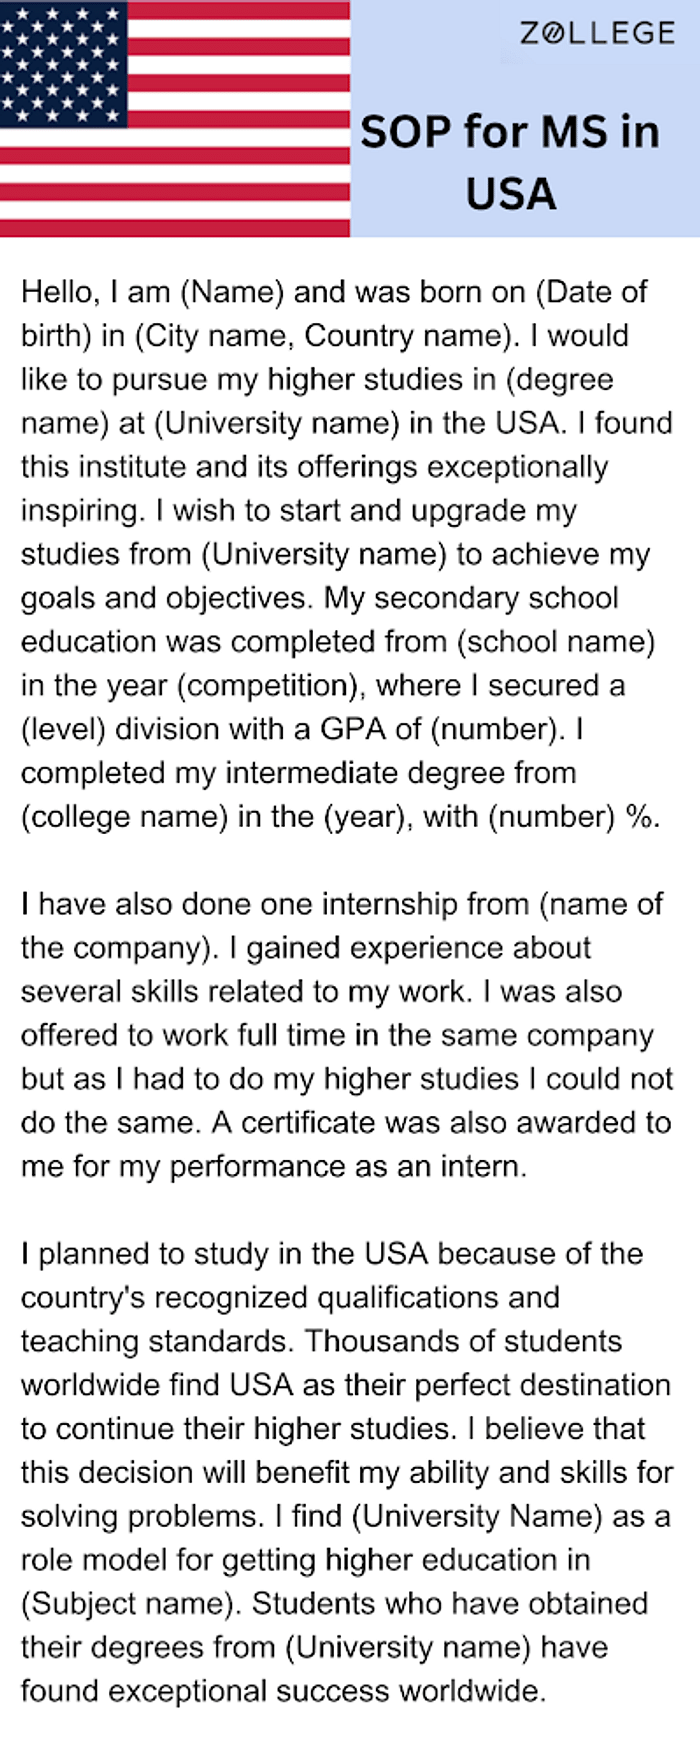
Task: Click the 'found exceptional success worldwide' closing line
Action: [284, 1691]
